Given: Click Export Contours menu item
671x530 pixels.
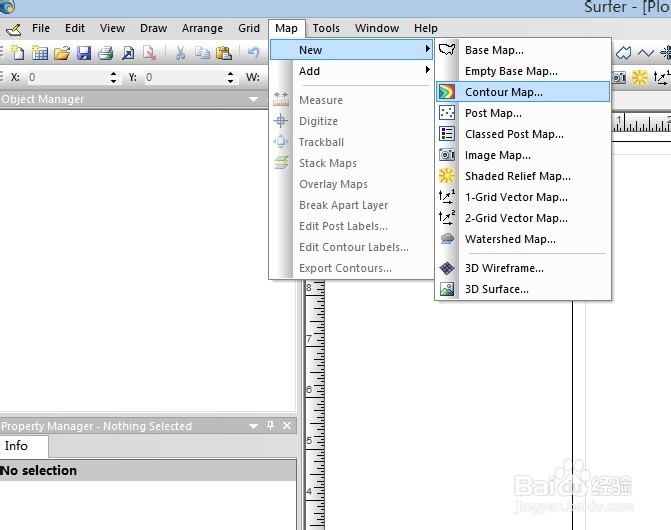Looking at the screenshot, I should (351, 268).
